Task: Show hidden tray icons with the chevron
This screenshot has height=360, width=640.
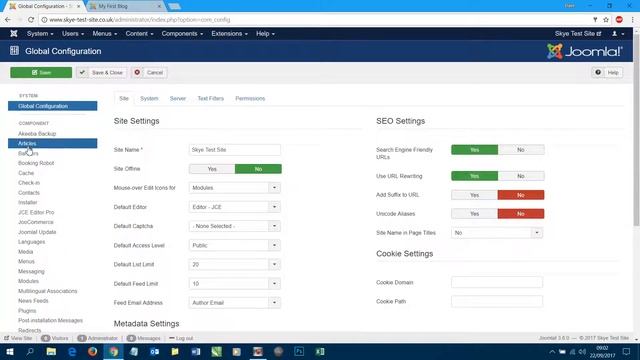Action: click(552, 351)
